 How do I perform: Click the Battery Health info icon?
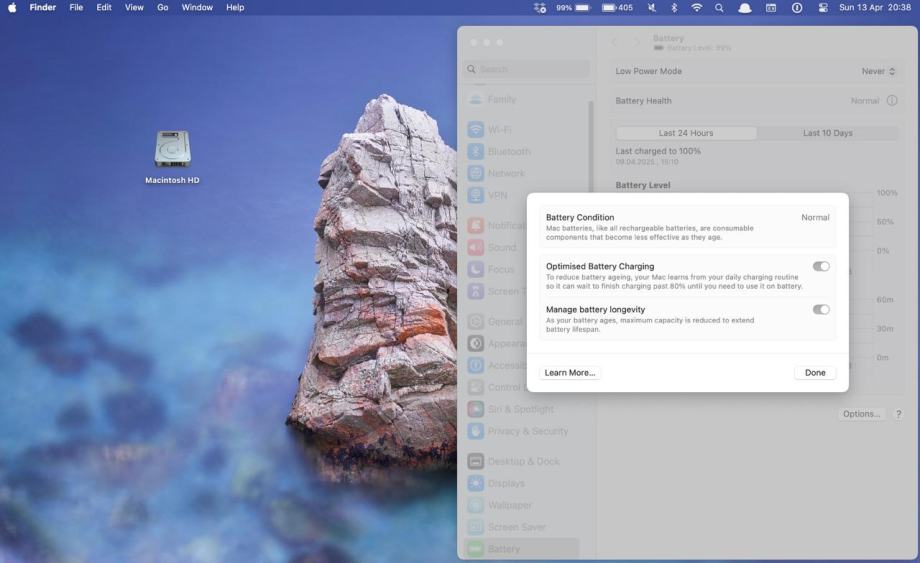[x=892, y=101]
